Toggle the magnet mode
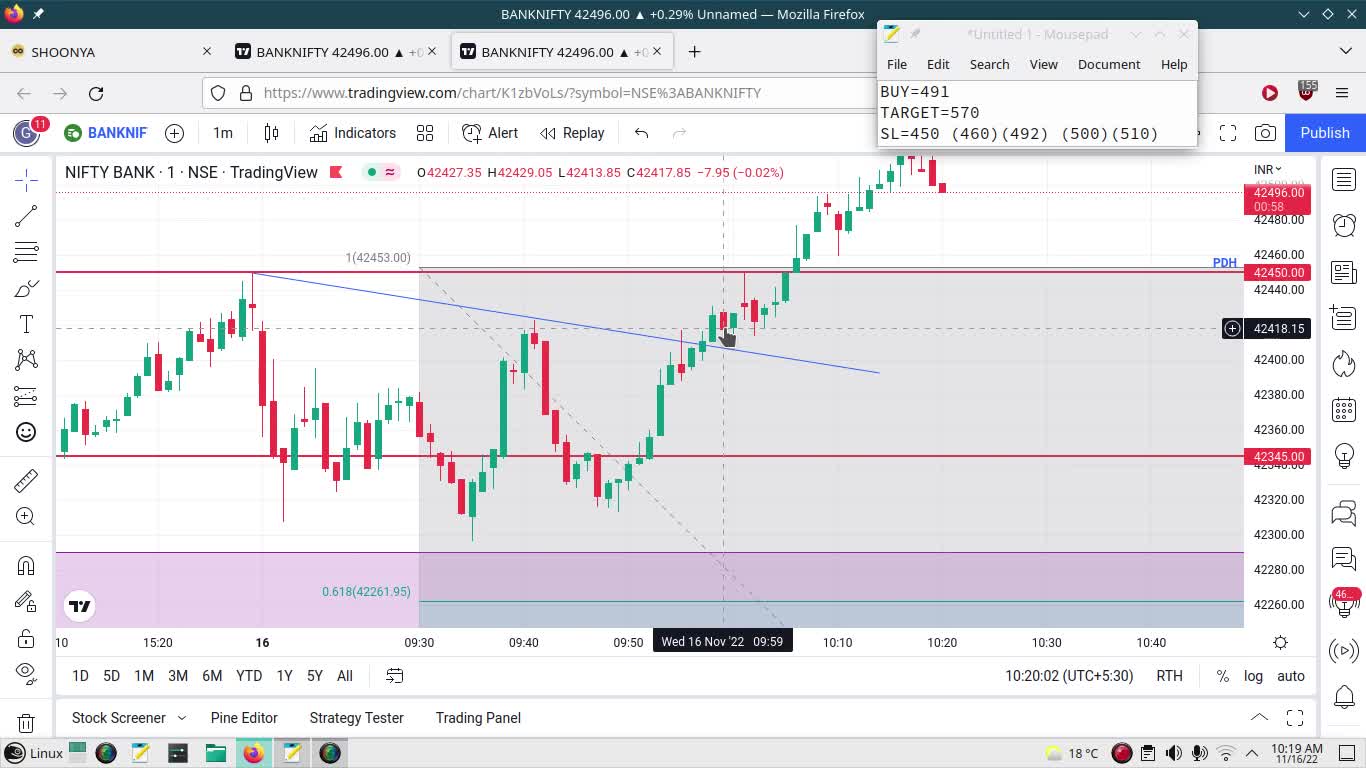The image size is (1366, 768). point(26,566)
